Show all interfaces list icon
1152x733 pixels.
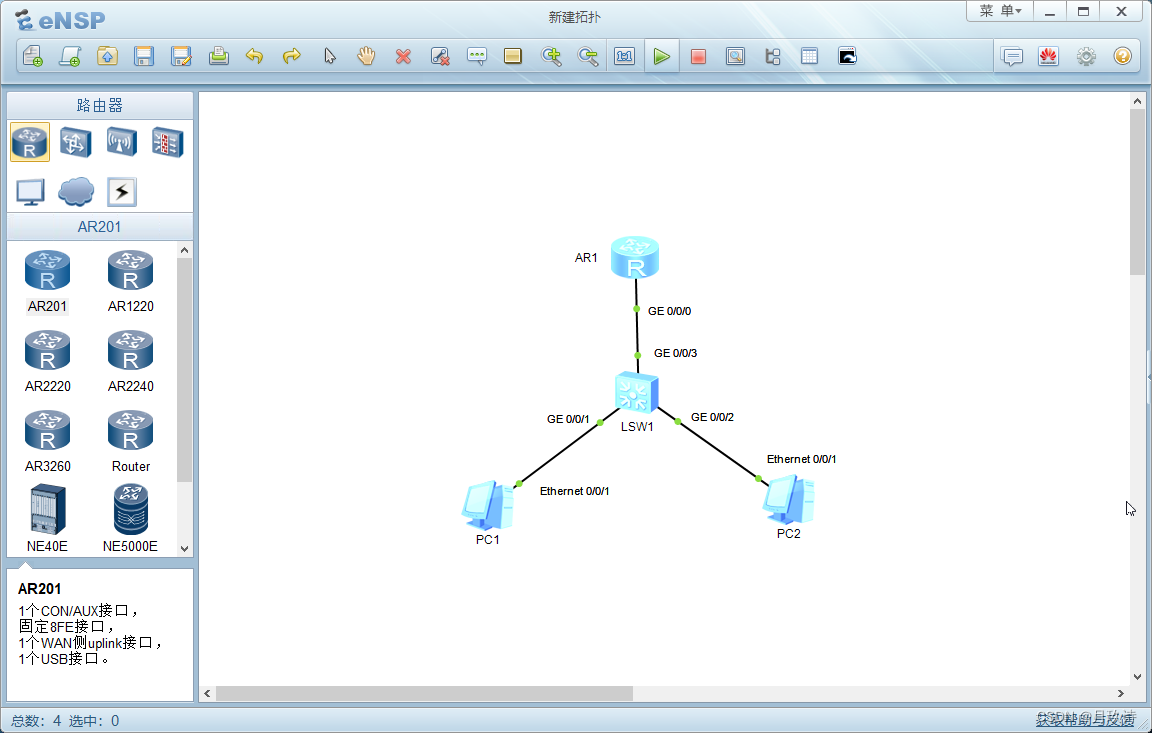click(x=773, y=57)
